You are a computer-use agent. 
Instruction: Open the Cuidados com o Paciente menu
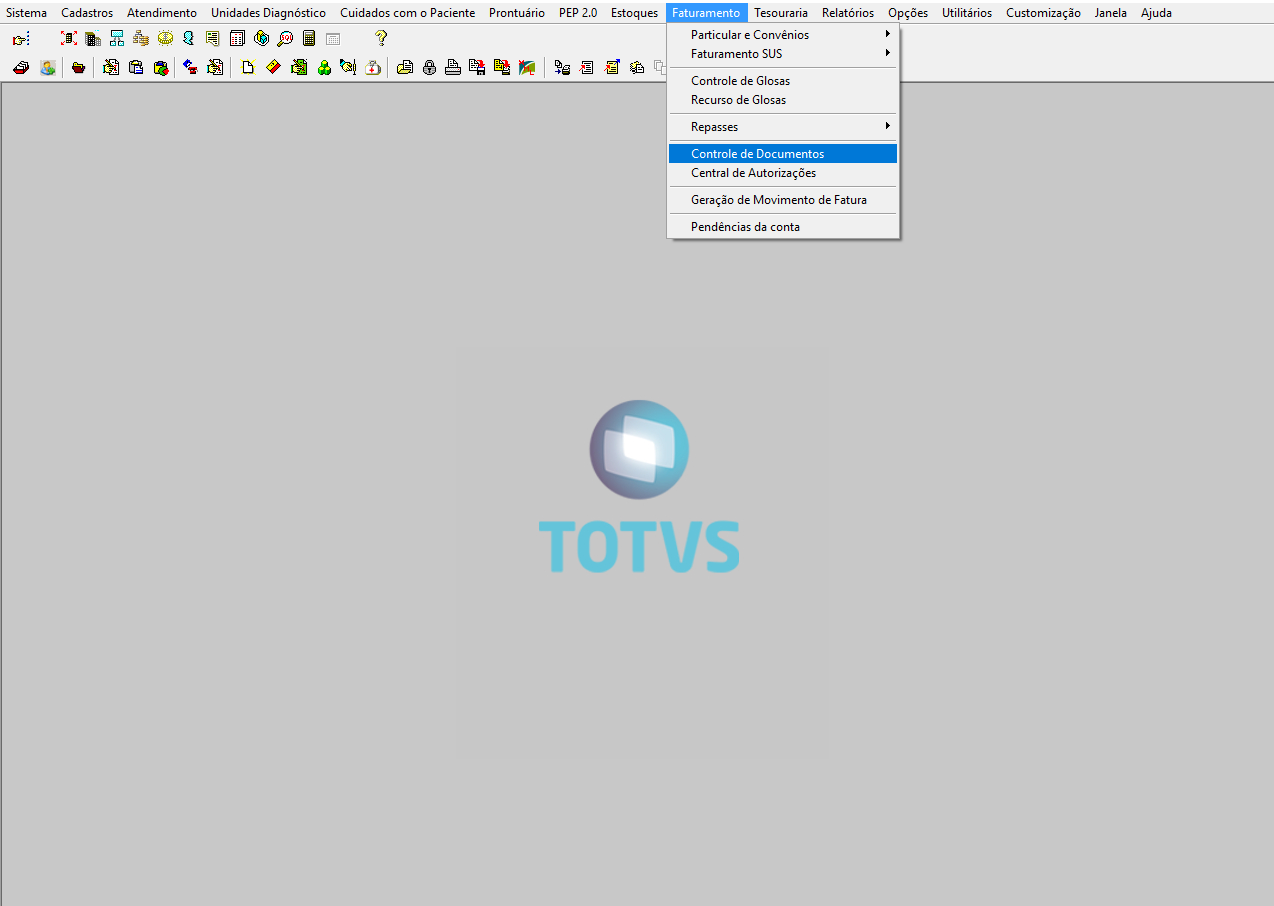point(407,13)
